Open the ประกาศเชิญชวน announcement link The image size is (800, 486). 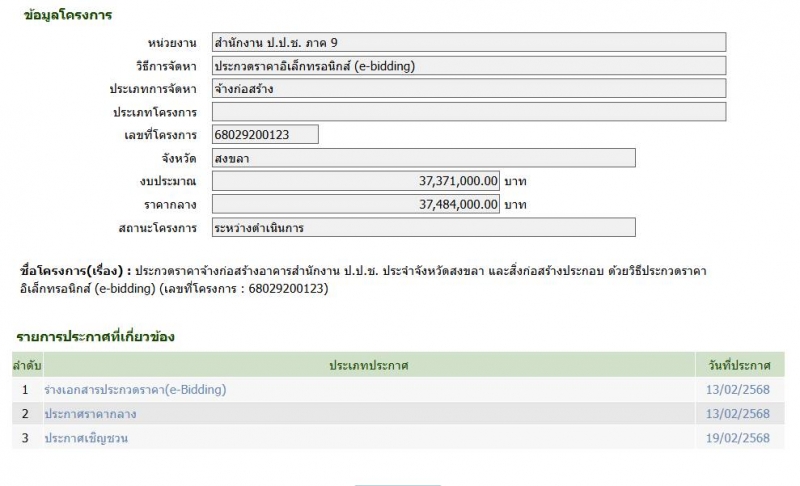[x=86, y=438]
